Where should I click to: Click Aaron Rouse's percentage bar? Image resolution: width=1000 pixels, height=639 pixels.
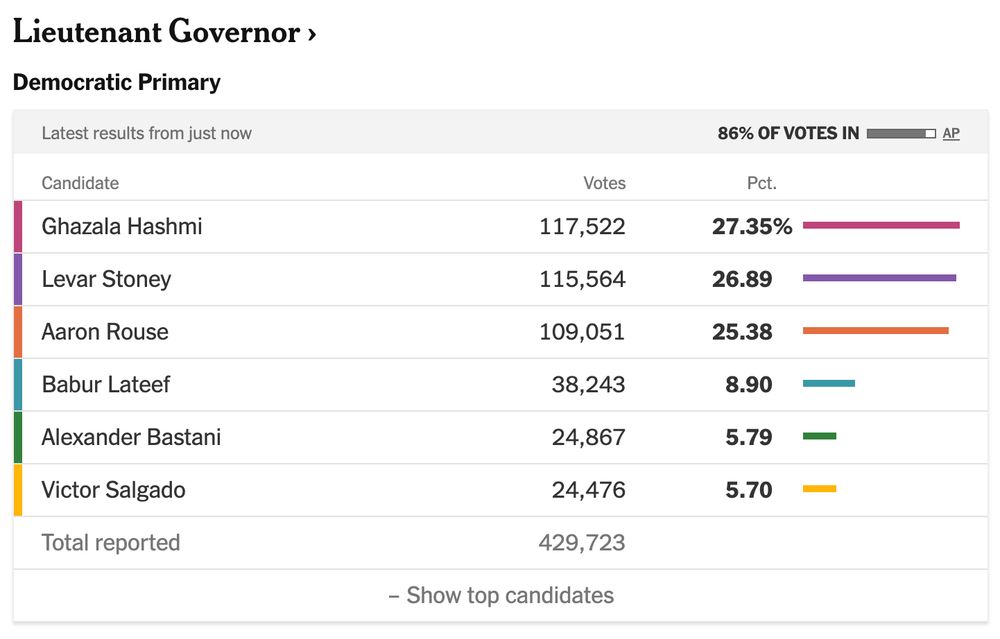[876, 330]
